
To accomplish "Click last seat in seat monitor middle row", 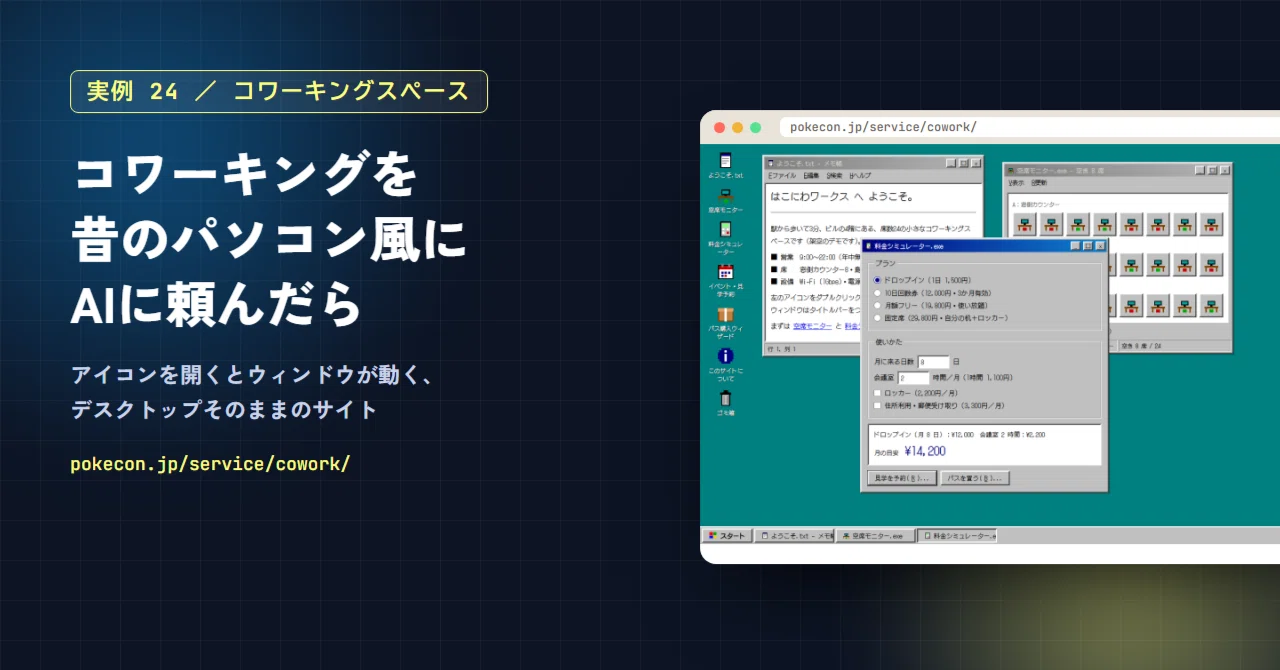I will tap(1212, 265).
